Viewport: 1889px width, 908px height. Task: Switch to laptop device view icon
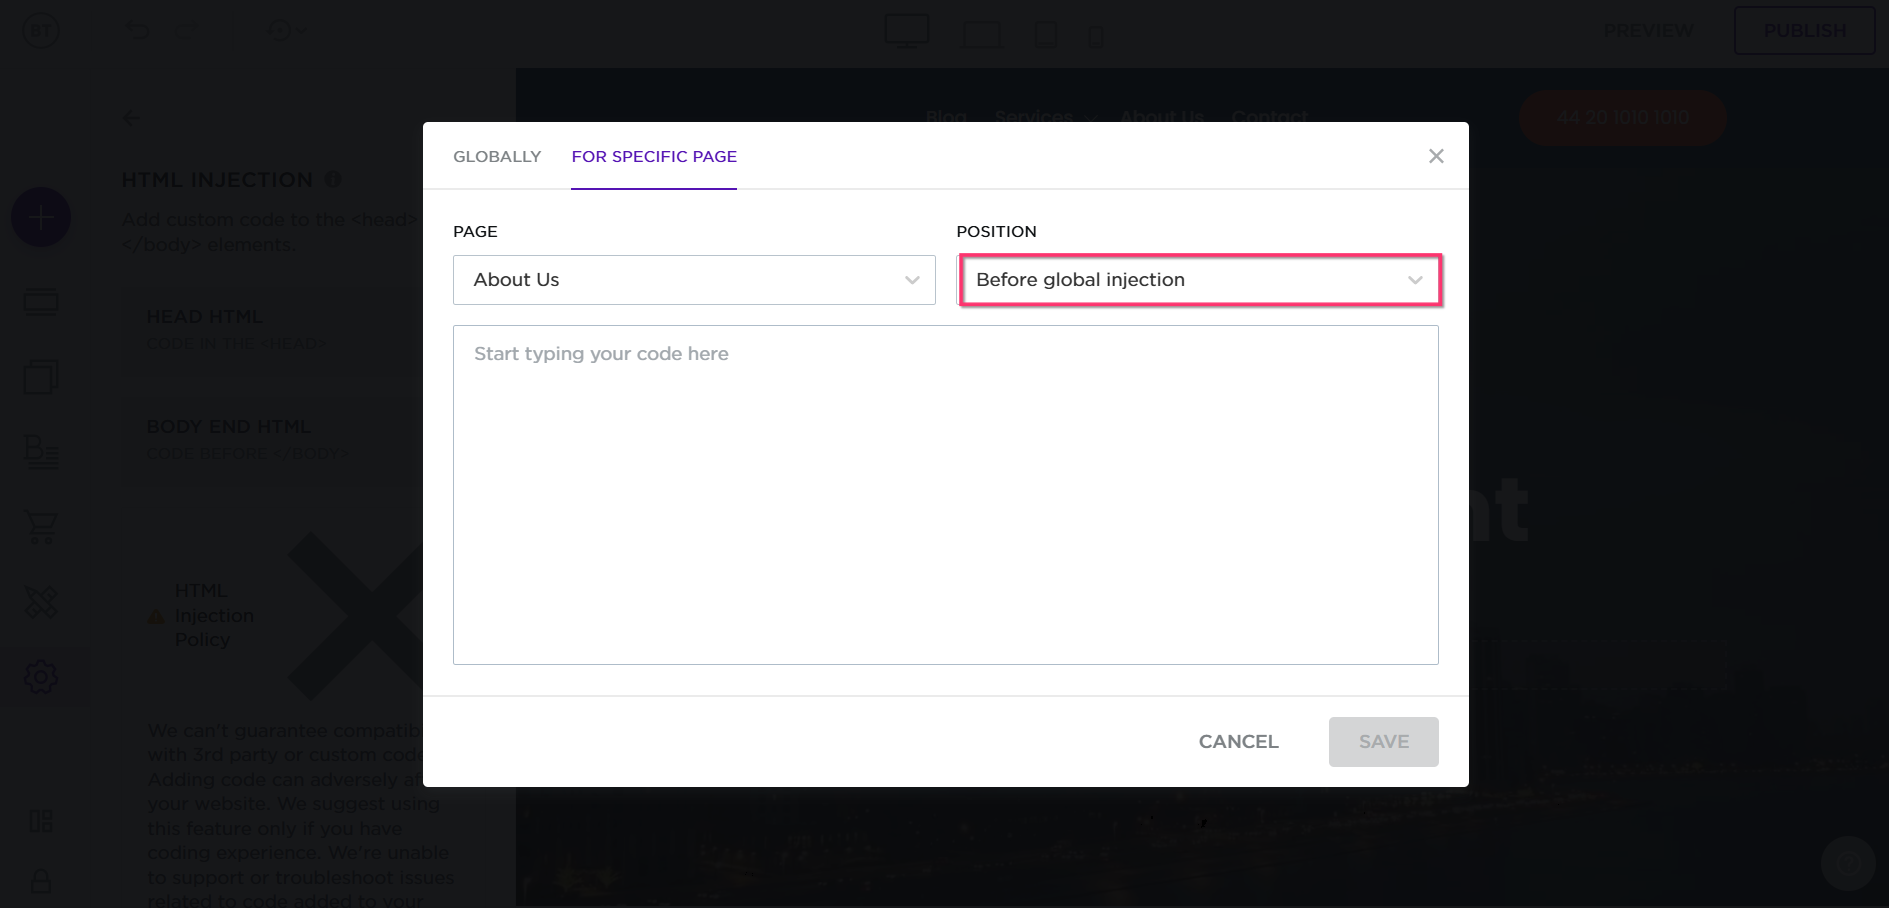982,35
